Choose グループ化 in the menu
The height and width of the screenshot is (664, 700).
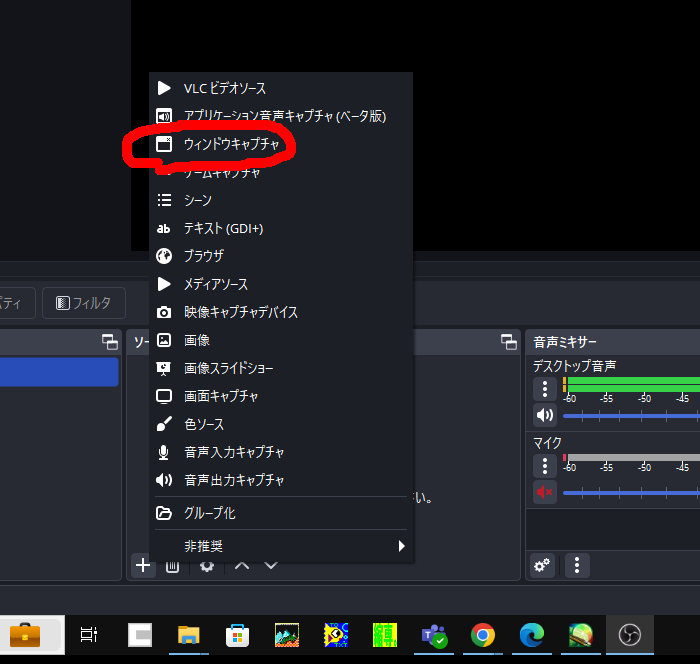(209, 513)
